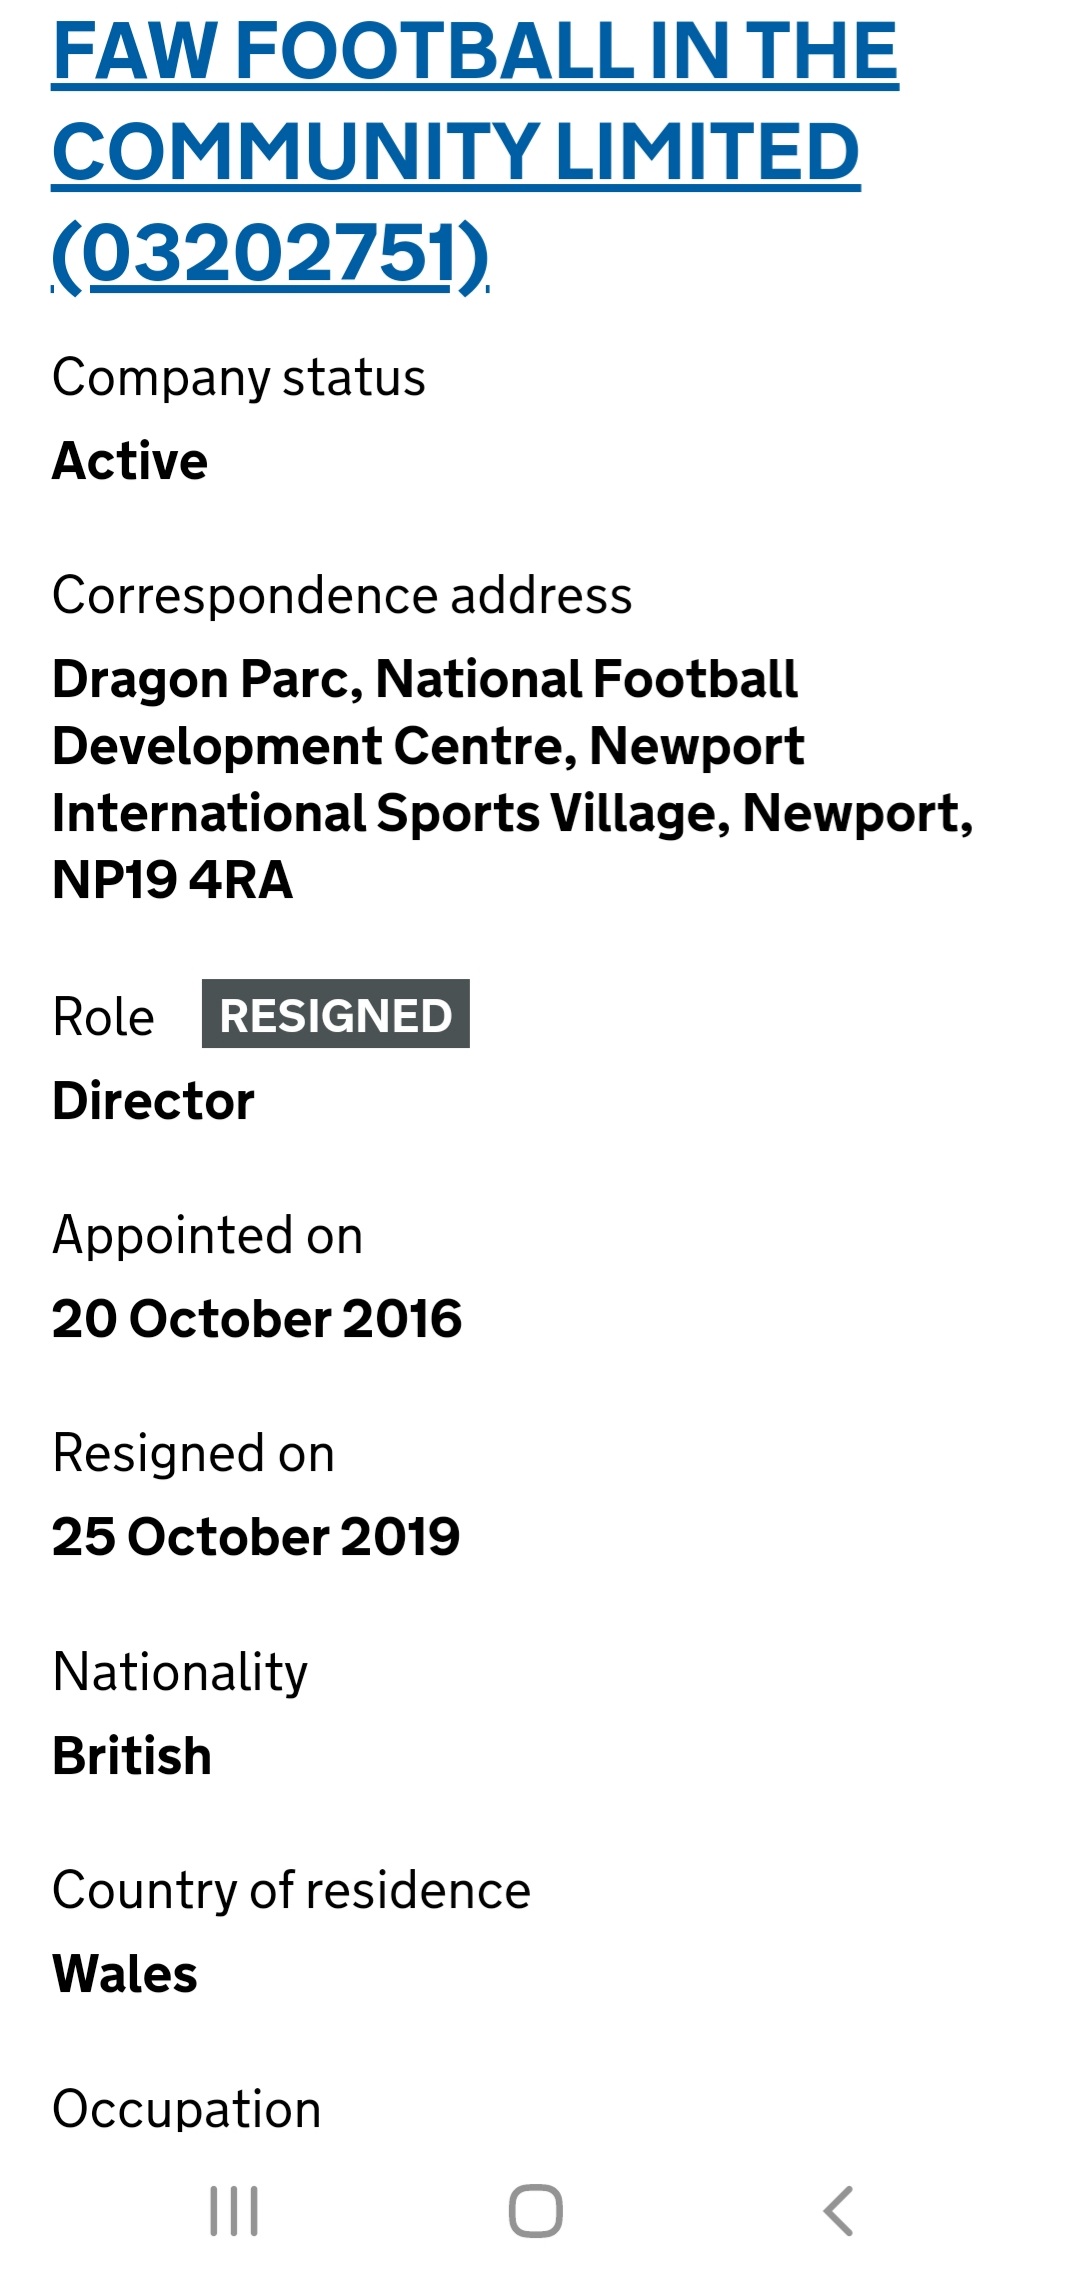
Task: Select the British nationality value
Action: pos(132,1756)
